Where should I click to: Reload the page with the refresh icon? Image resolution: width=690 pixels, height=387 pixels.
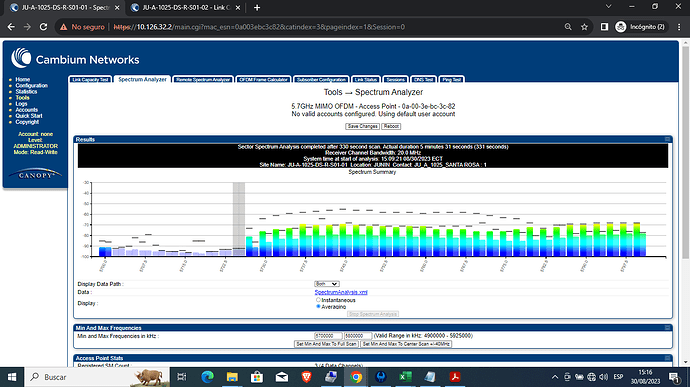tap(43, 27)
